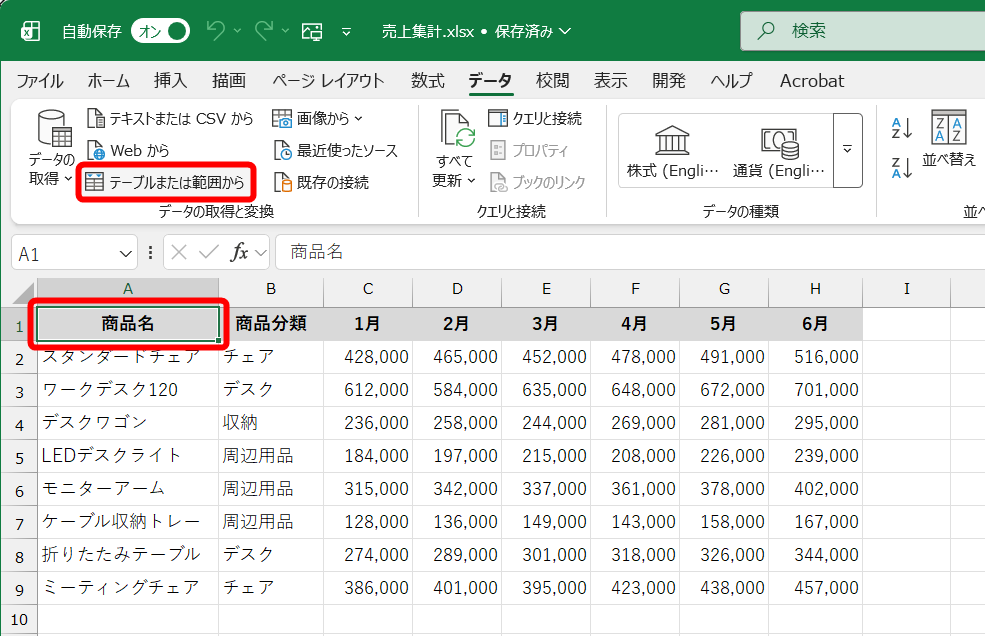985x636 pixels.
Task: Click the screenshot icon in quick access toolbar
Action: pyautogui.click(x=312, y=31)
